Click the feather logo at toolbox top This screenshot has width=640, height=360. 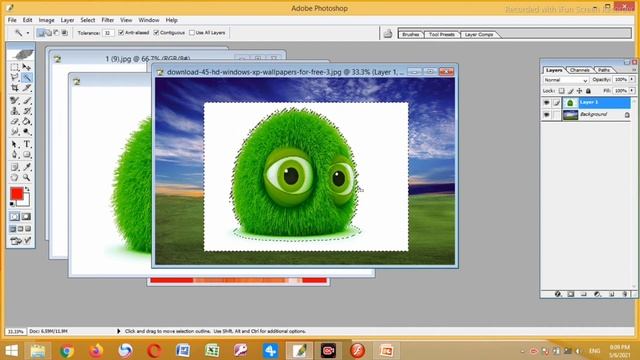tap(20, 54)
